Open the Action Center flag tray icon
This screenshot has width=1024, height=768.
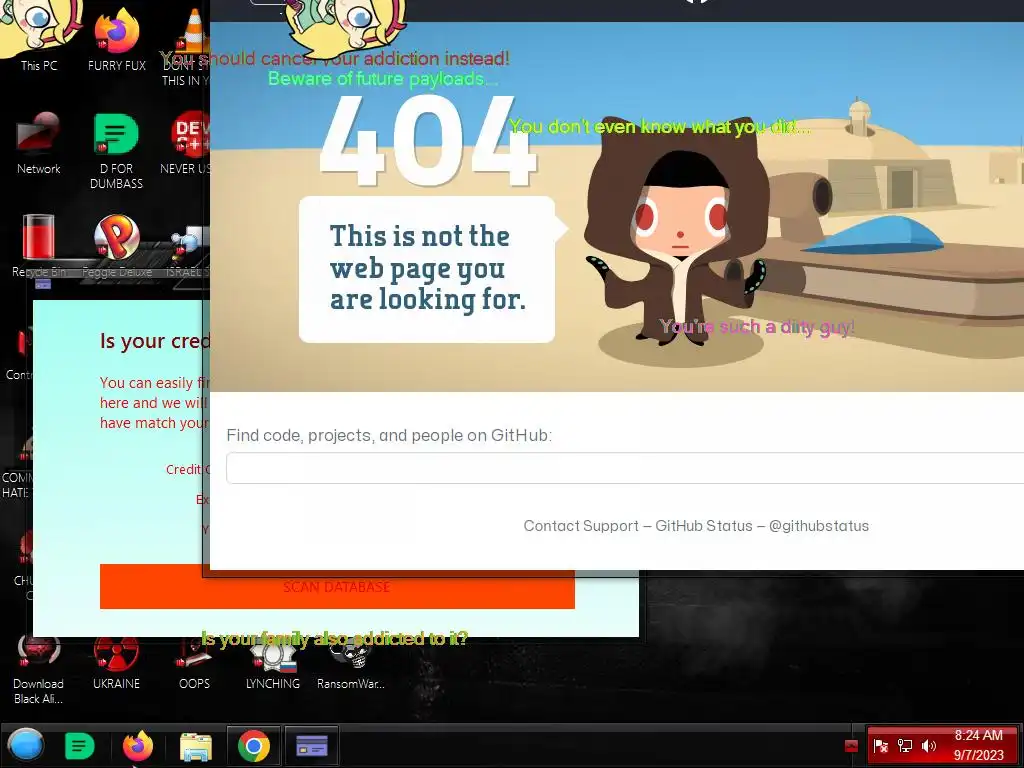click(880, 746)
